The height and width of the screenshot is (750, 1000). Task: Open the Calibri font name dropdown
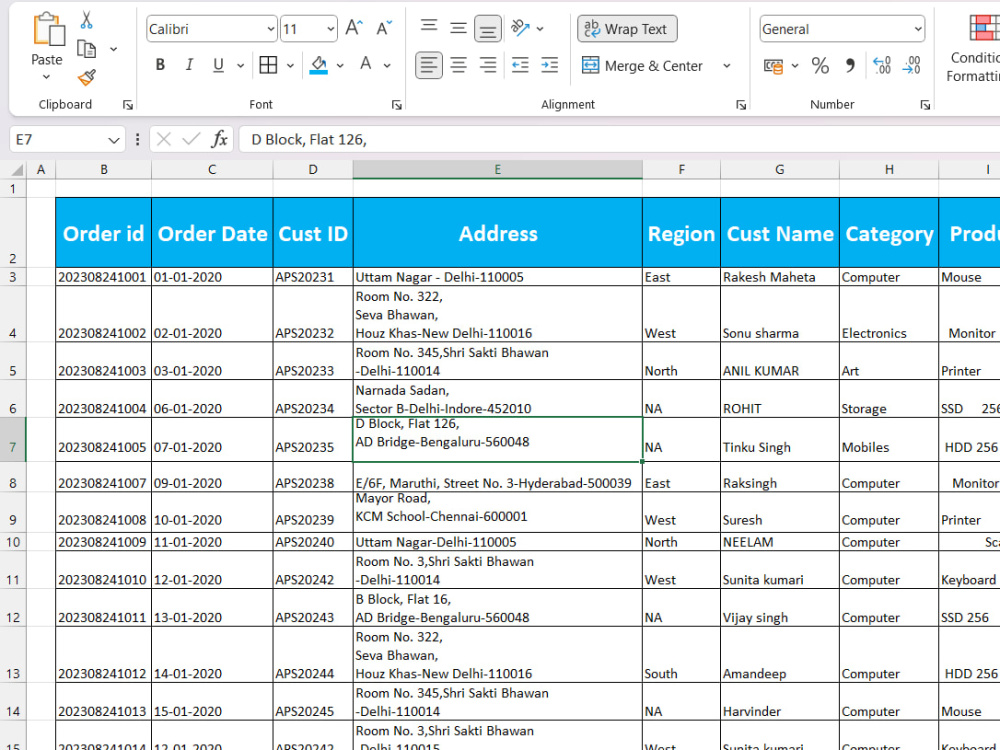(x=270, y=29)
